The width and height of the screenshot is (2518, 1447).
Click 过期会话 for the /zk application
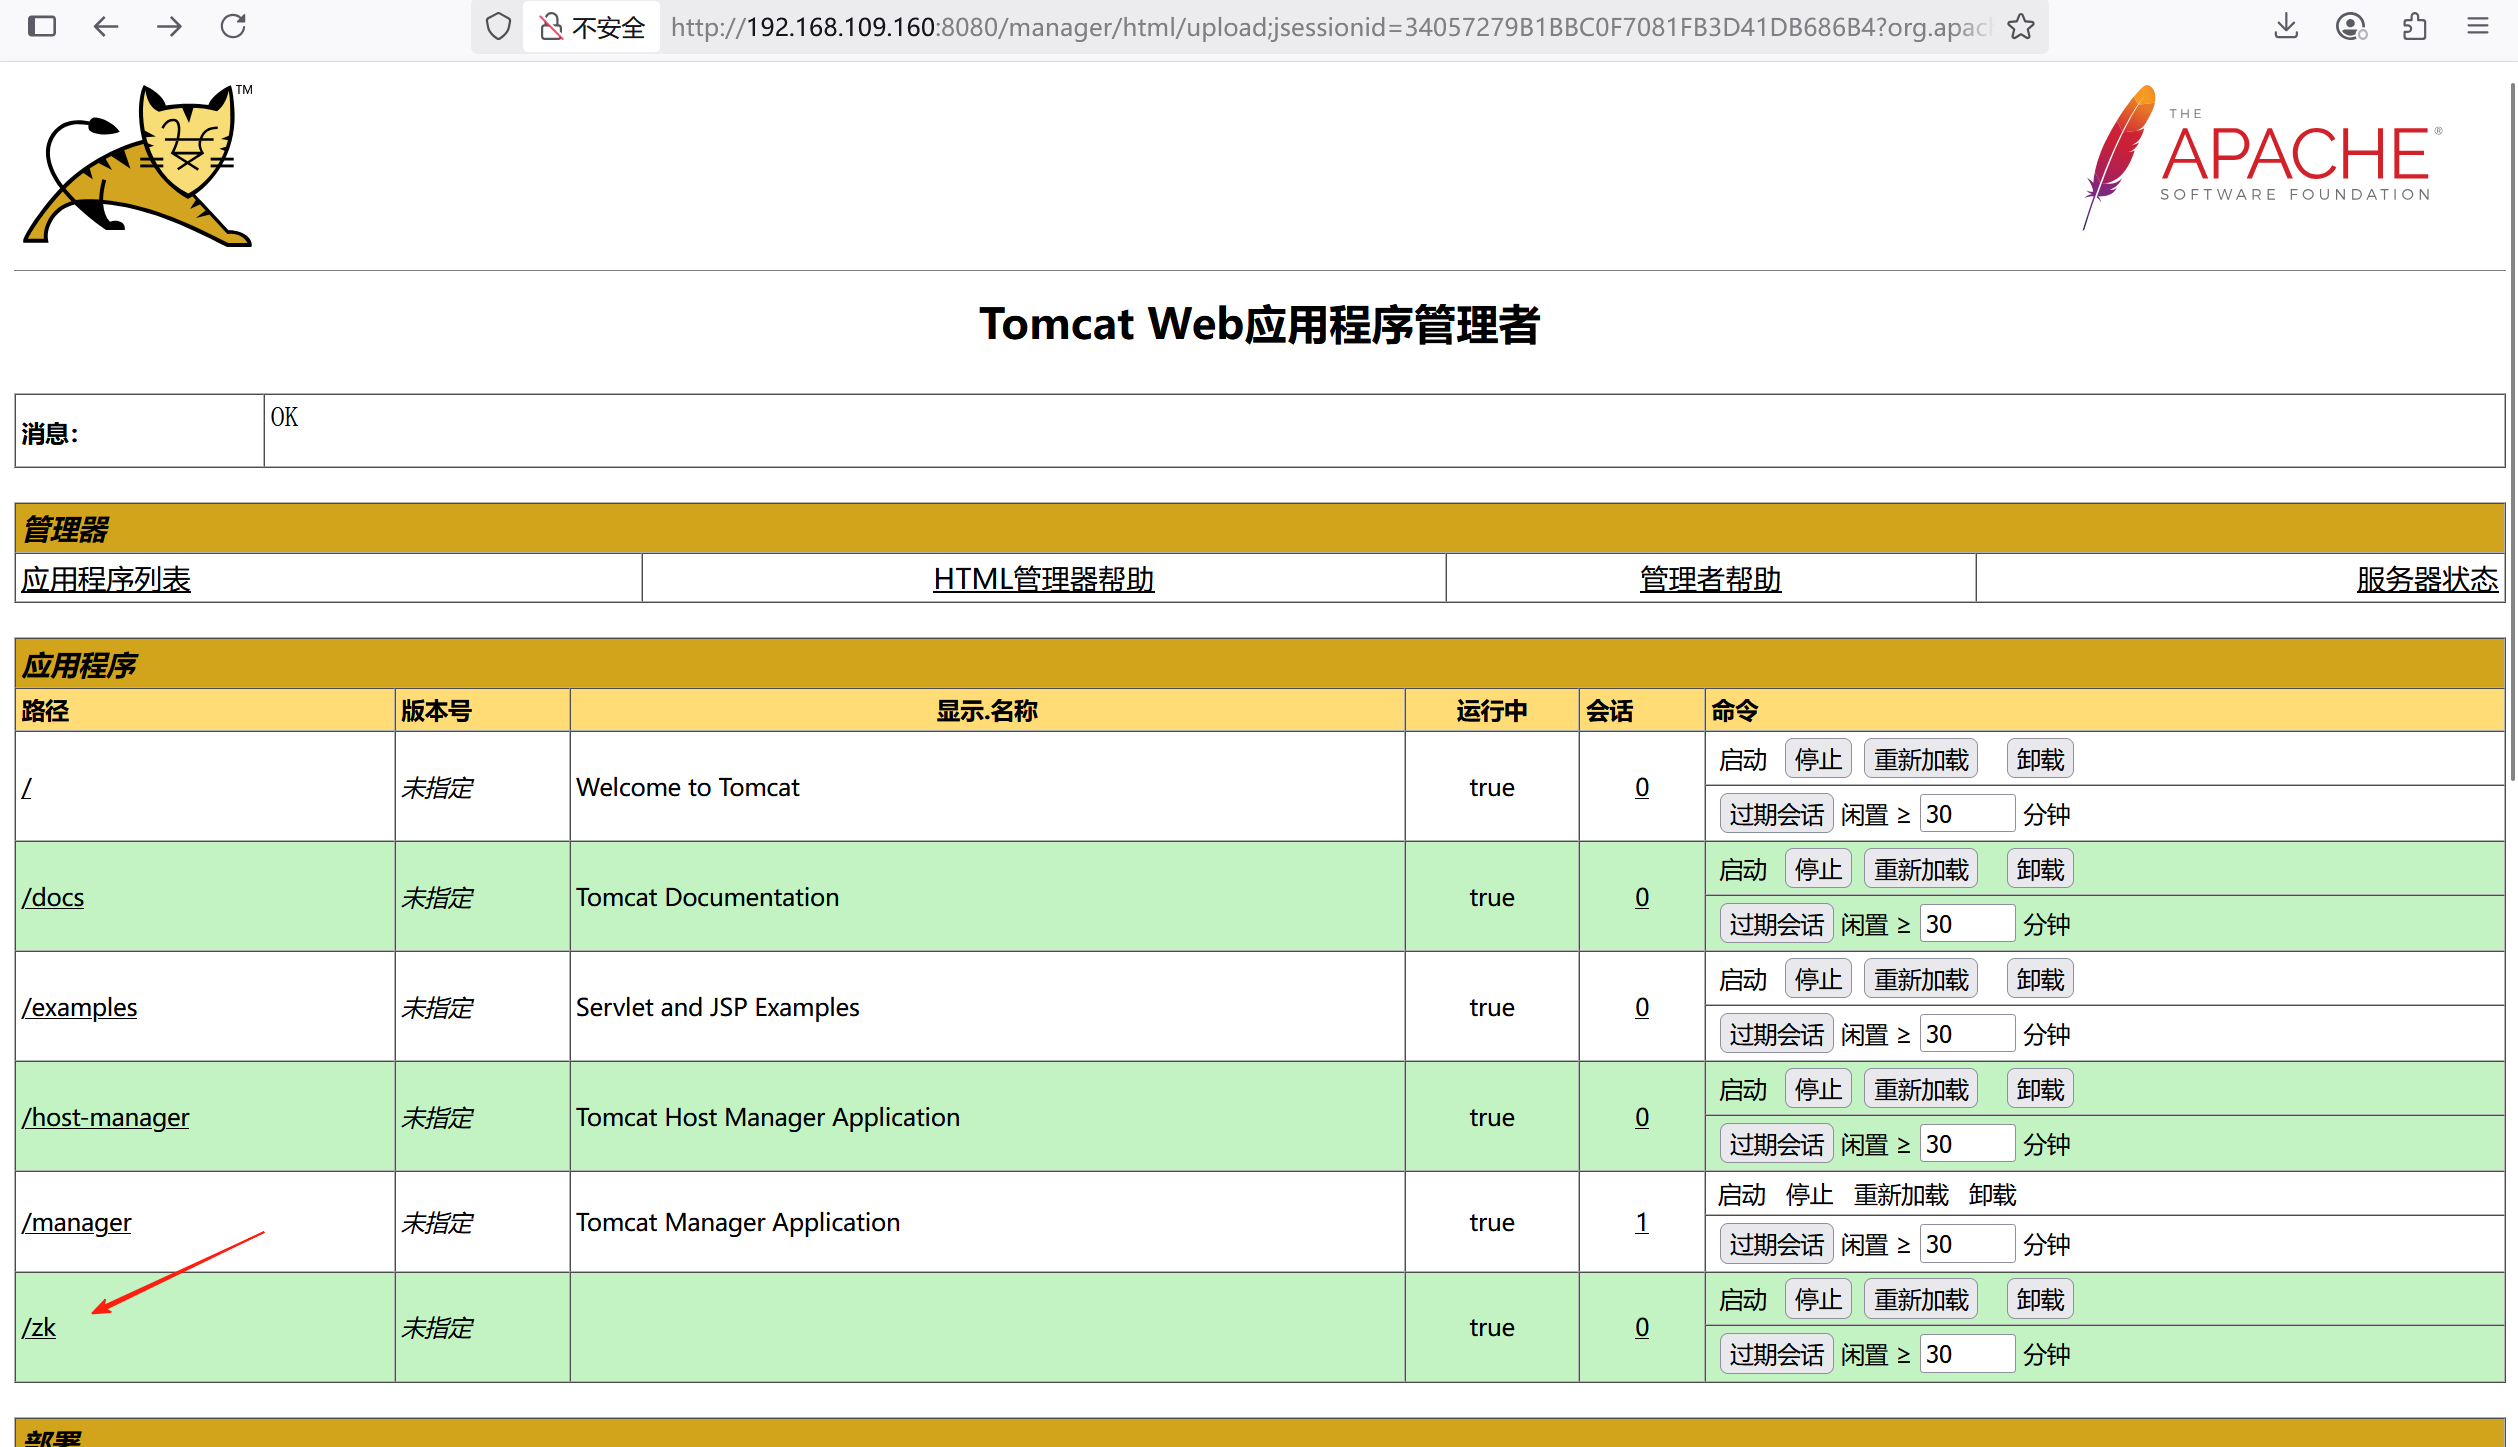1776,1354
